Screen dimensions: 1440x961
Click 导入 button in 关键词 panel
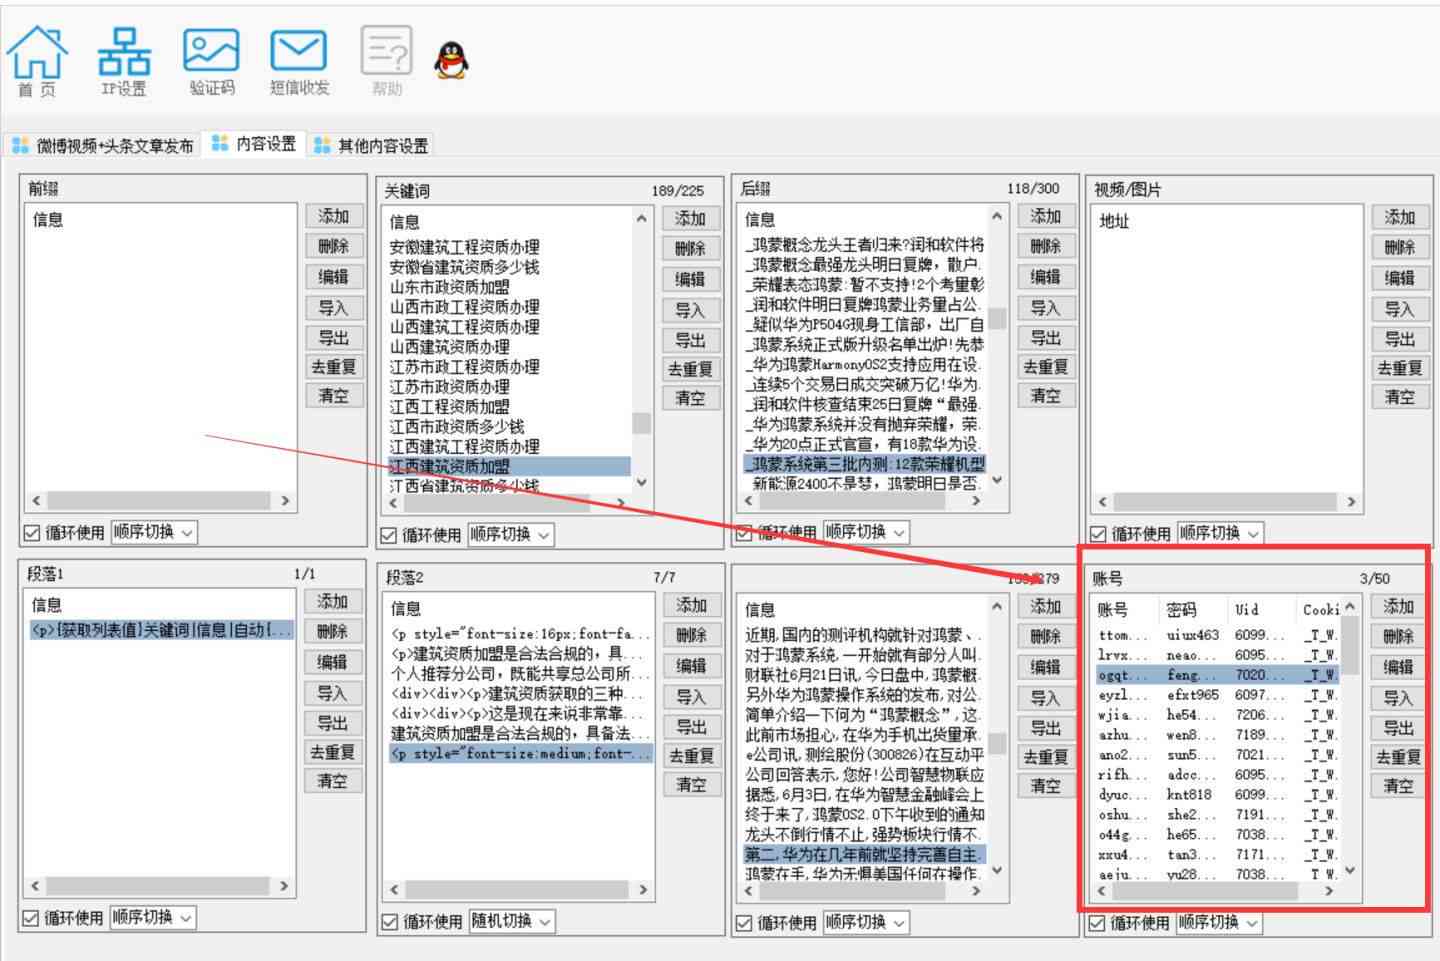[689, 310]
